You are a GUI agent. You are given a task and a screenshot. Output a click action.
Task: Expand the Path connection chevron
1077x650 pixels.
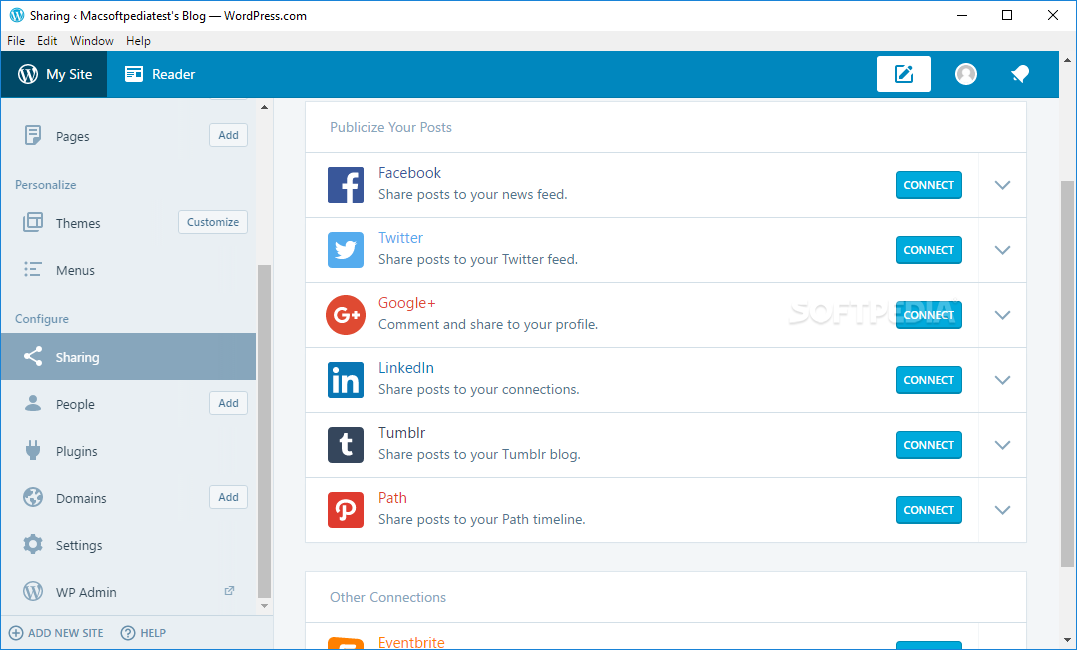point(1002,510)
